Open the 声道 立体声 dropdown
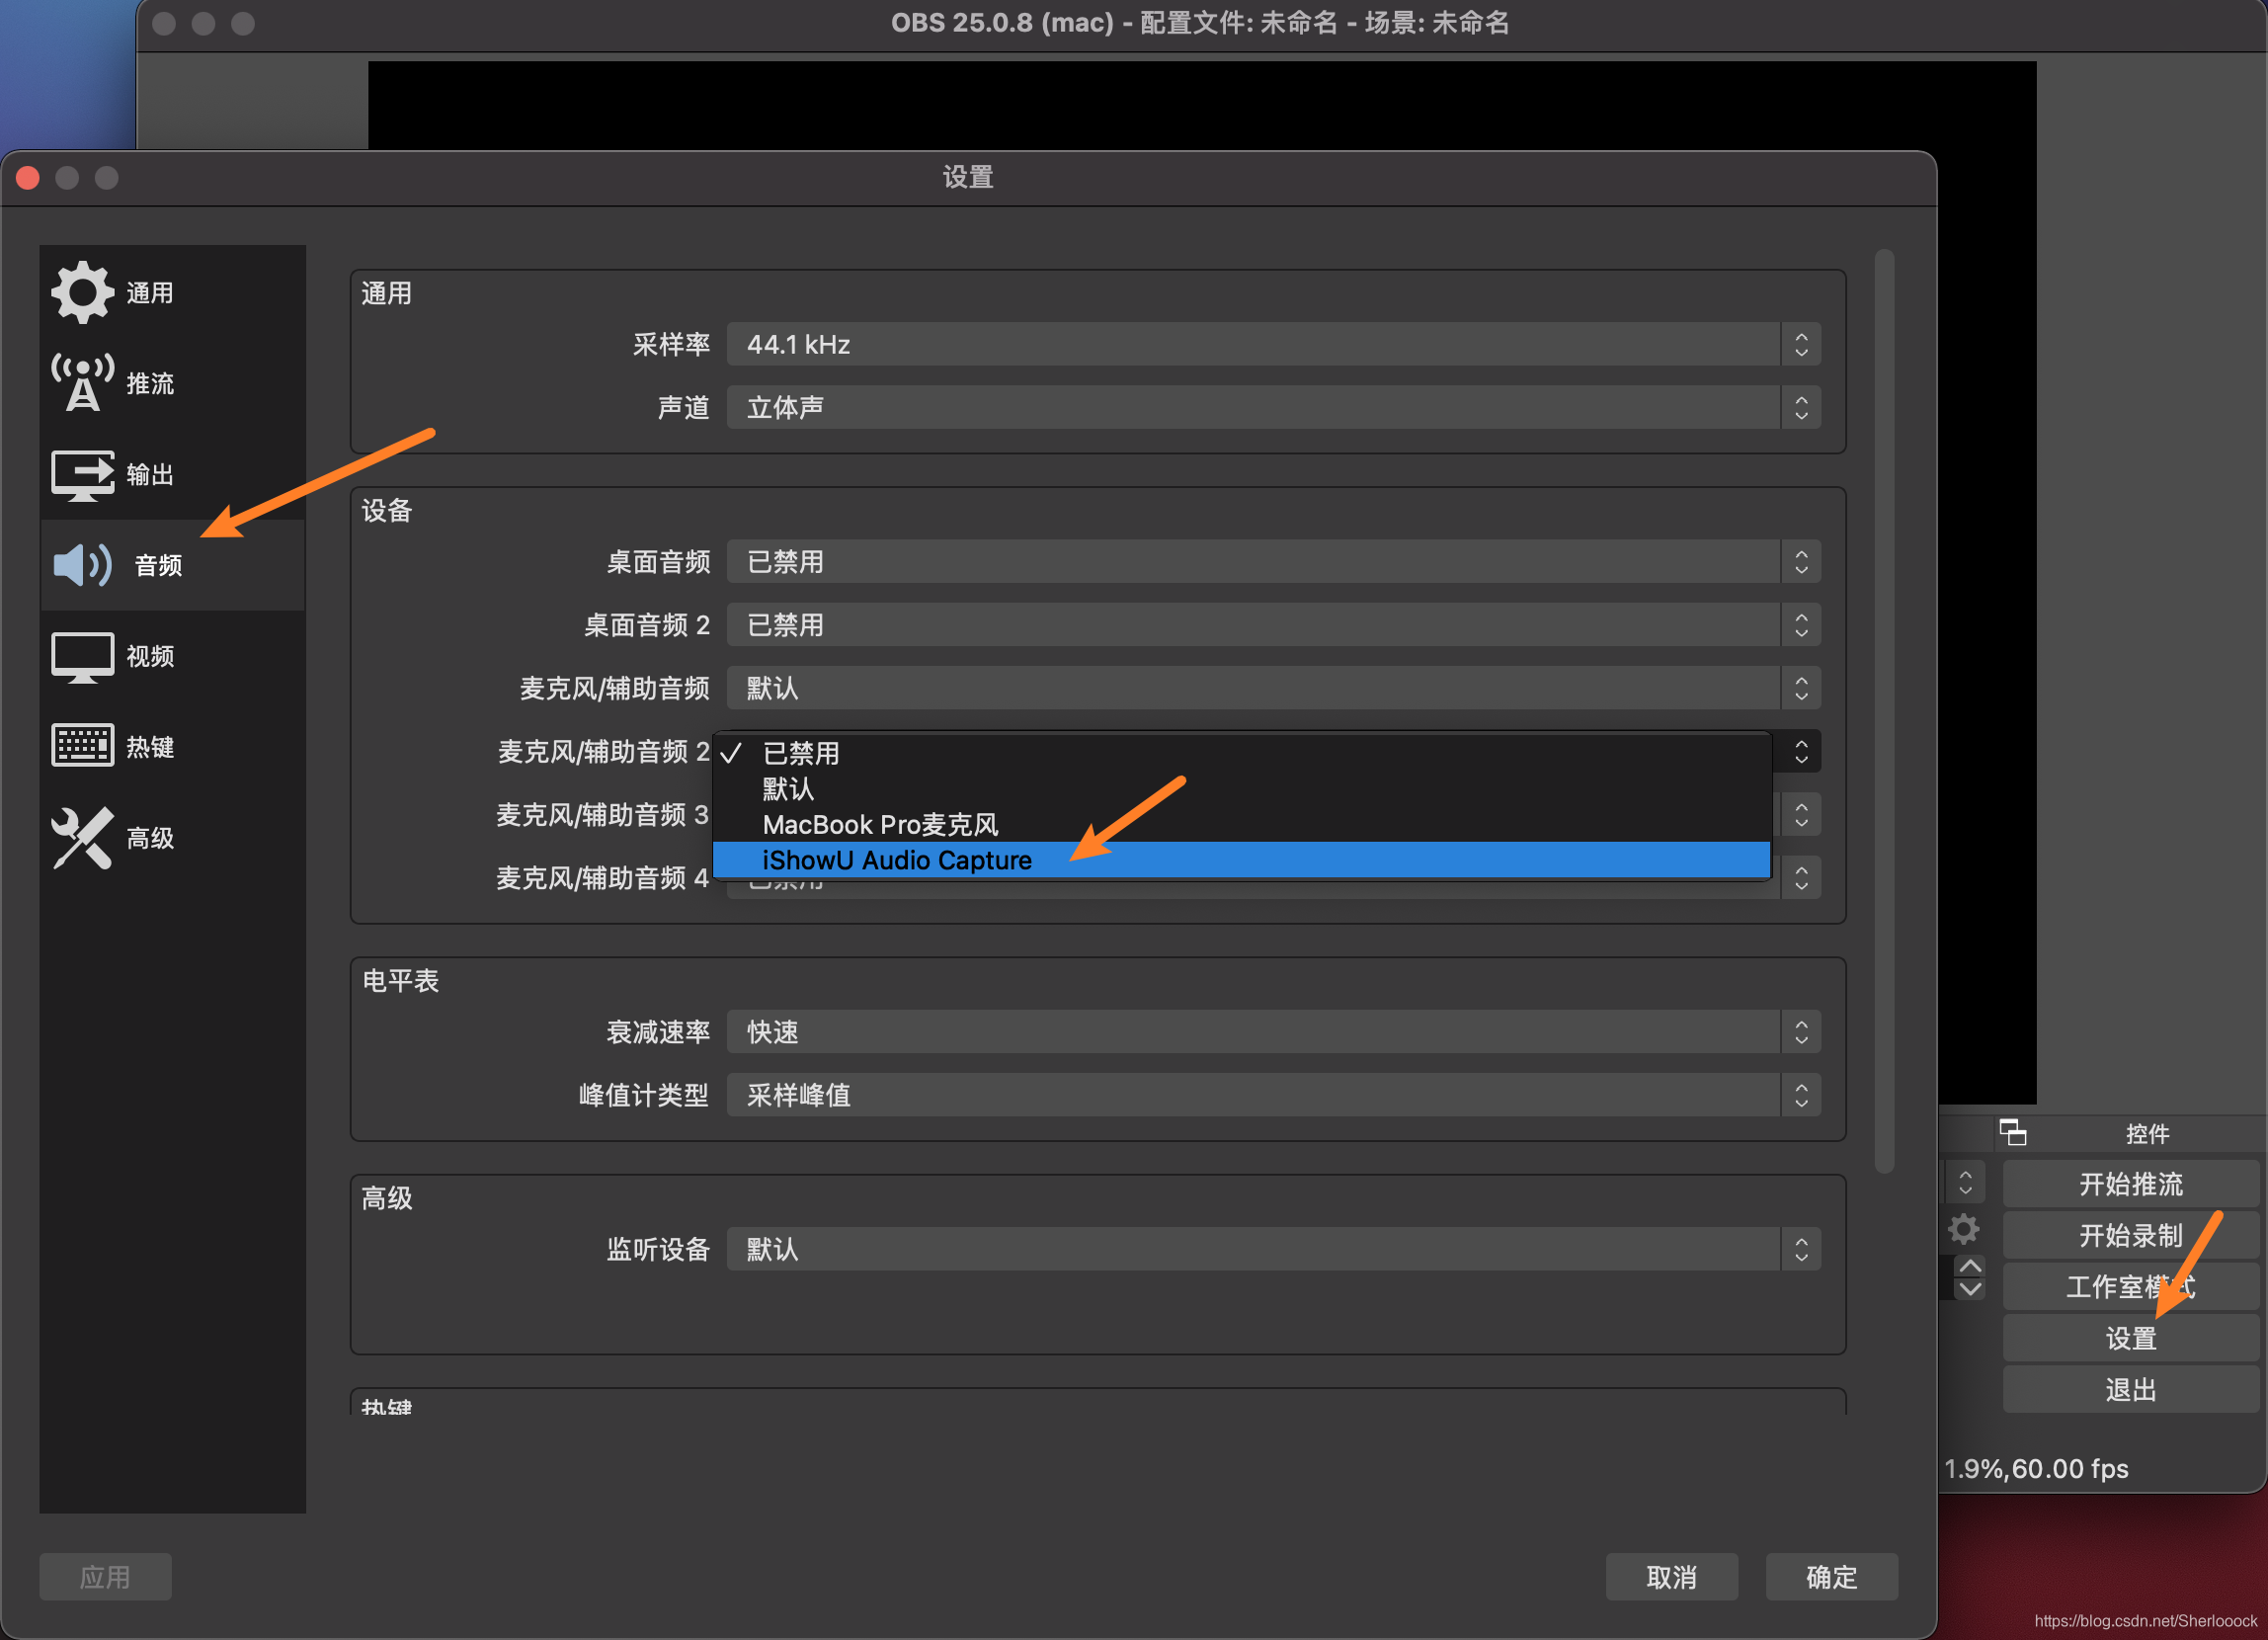Screen dimensions: 2268x1640 click(x=1272, y=407)
